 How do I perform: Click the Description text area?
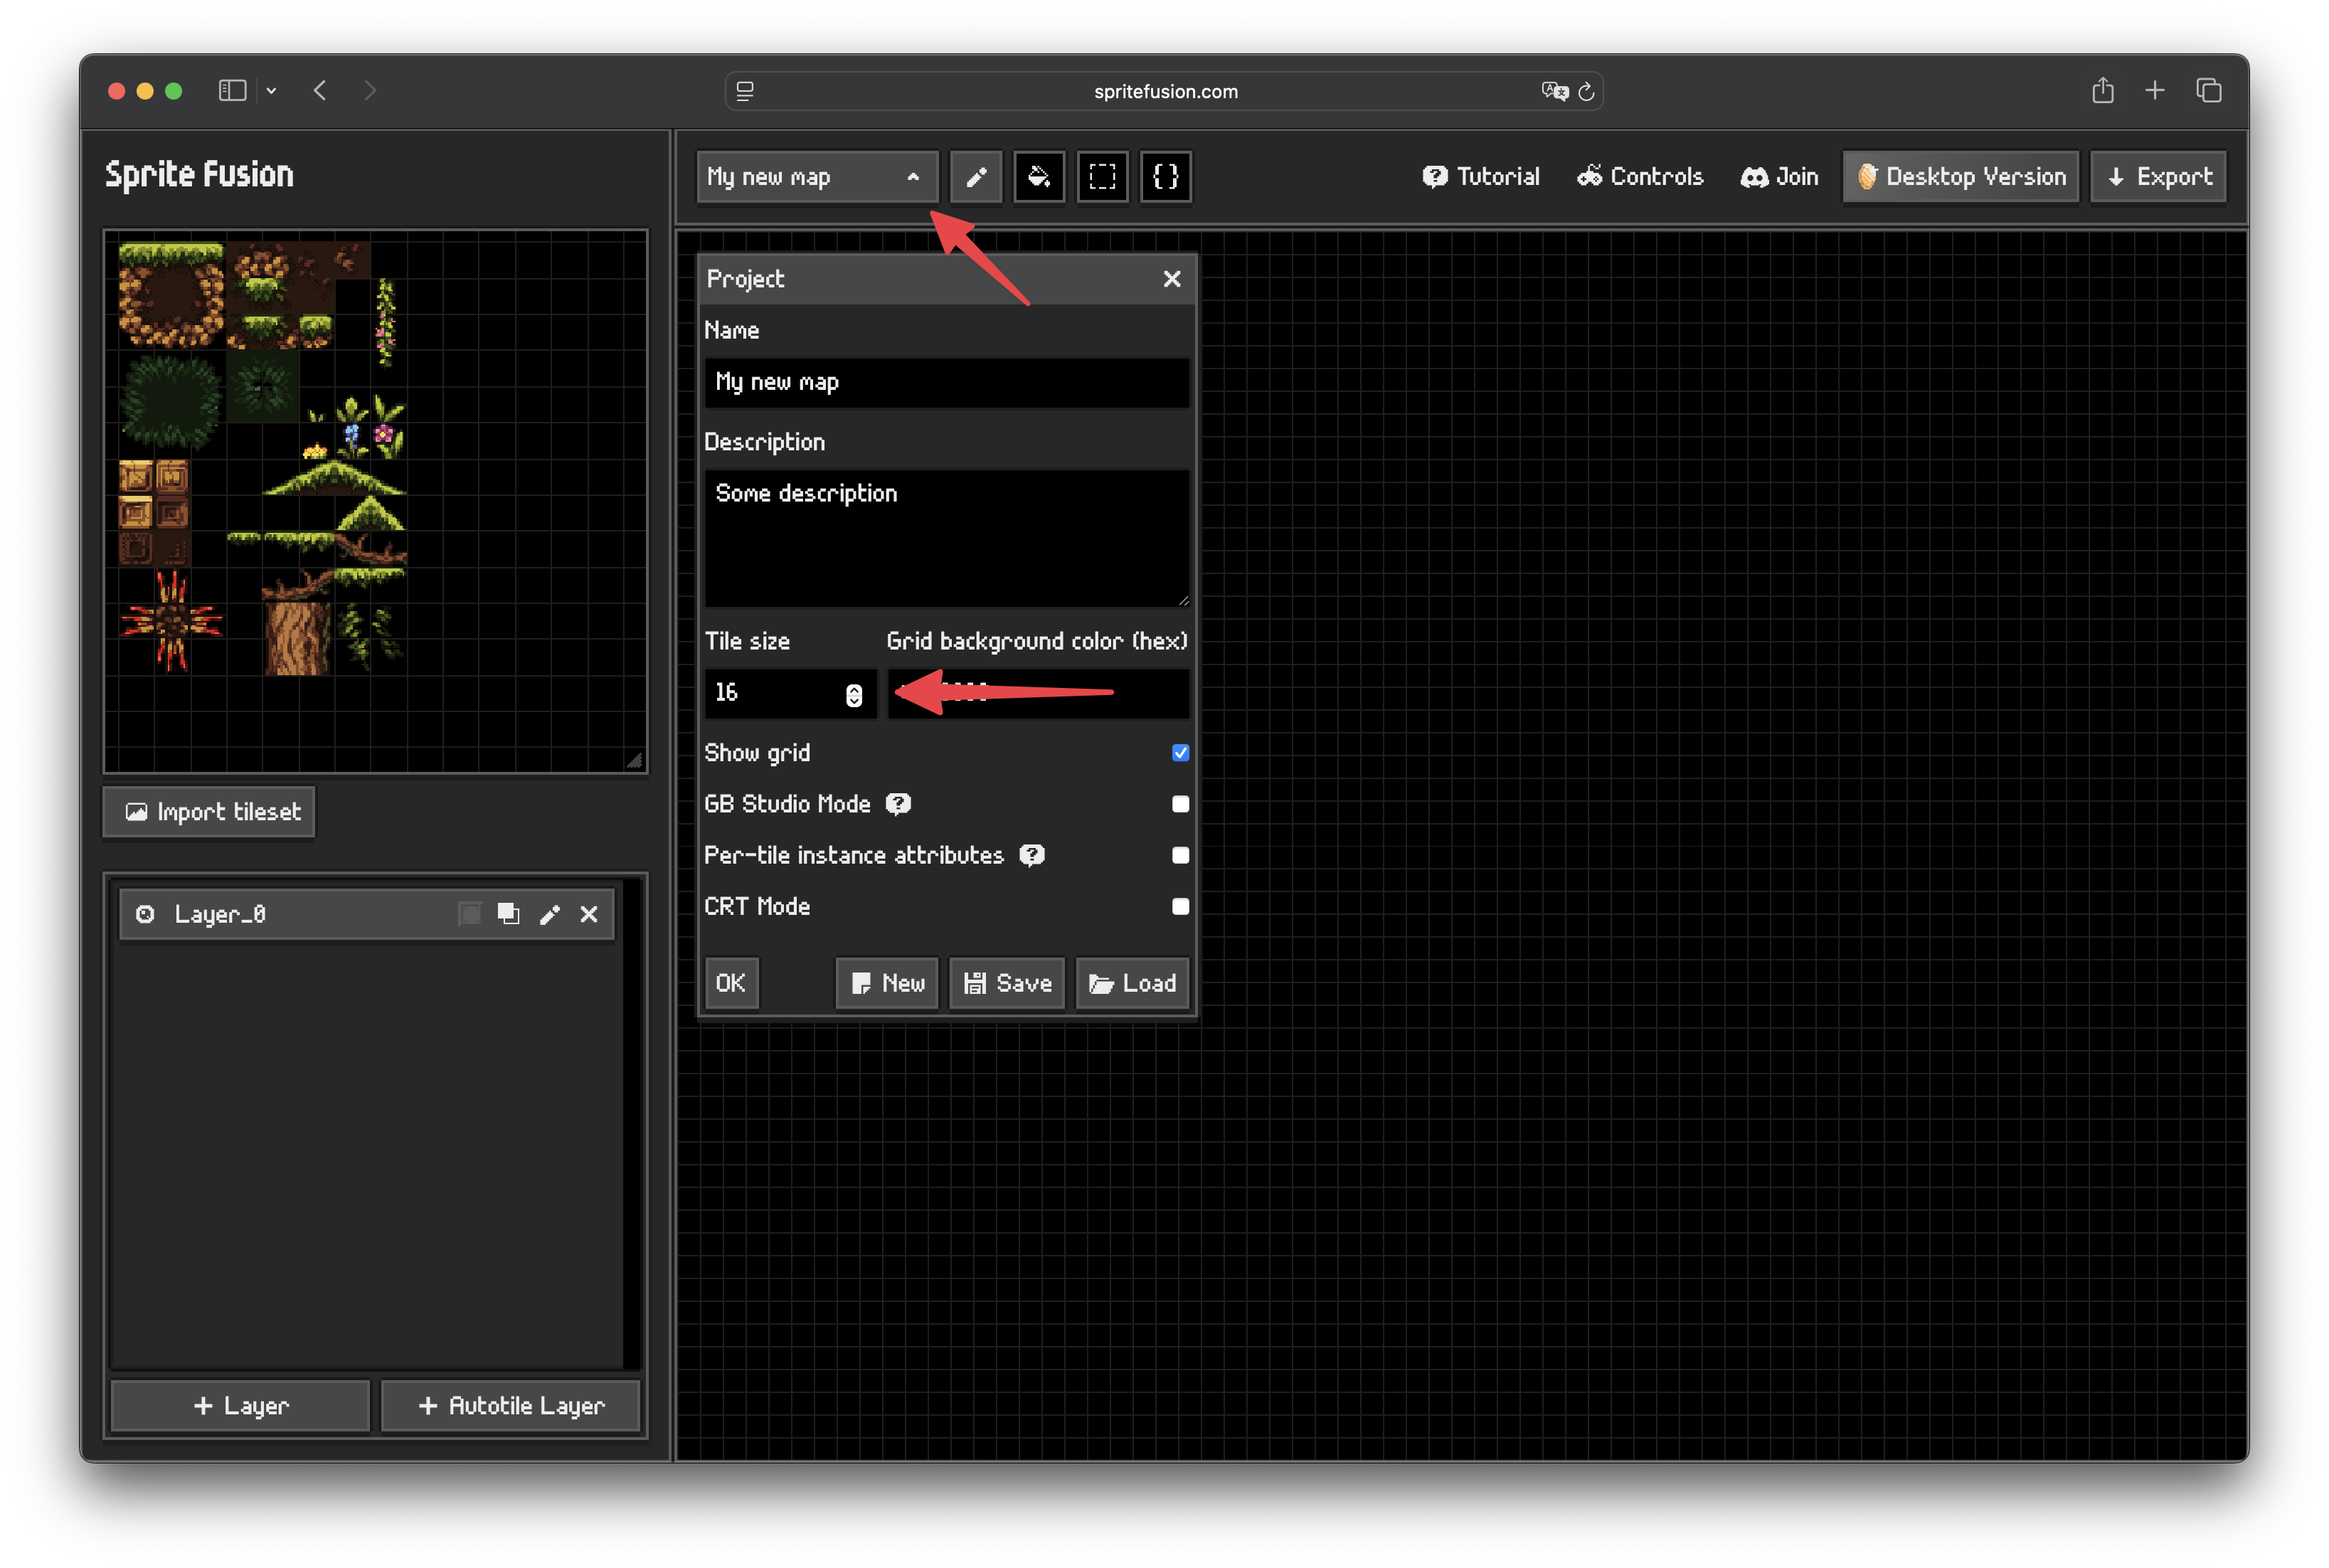(x=946, y=538)
